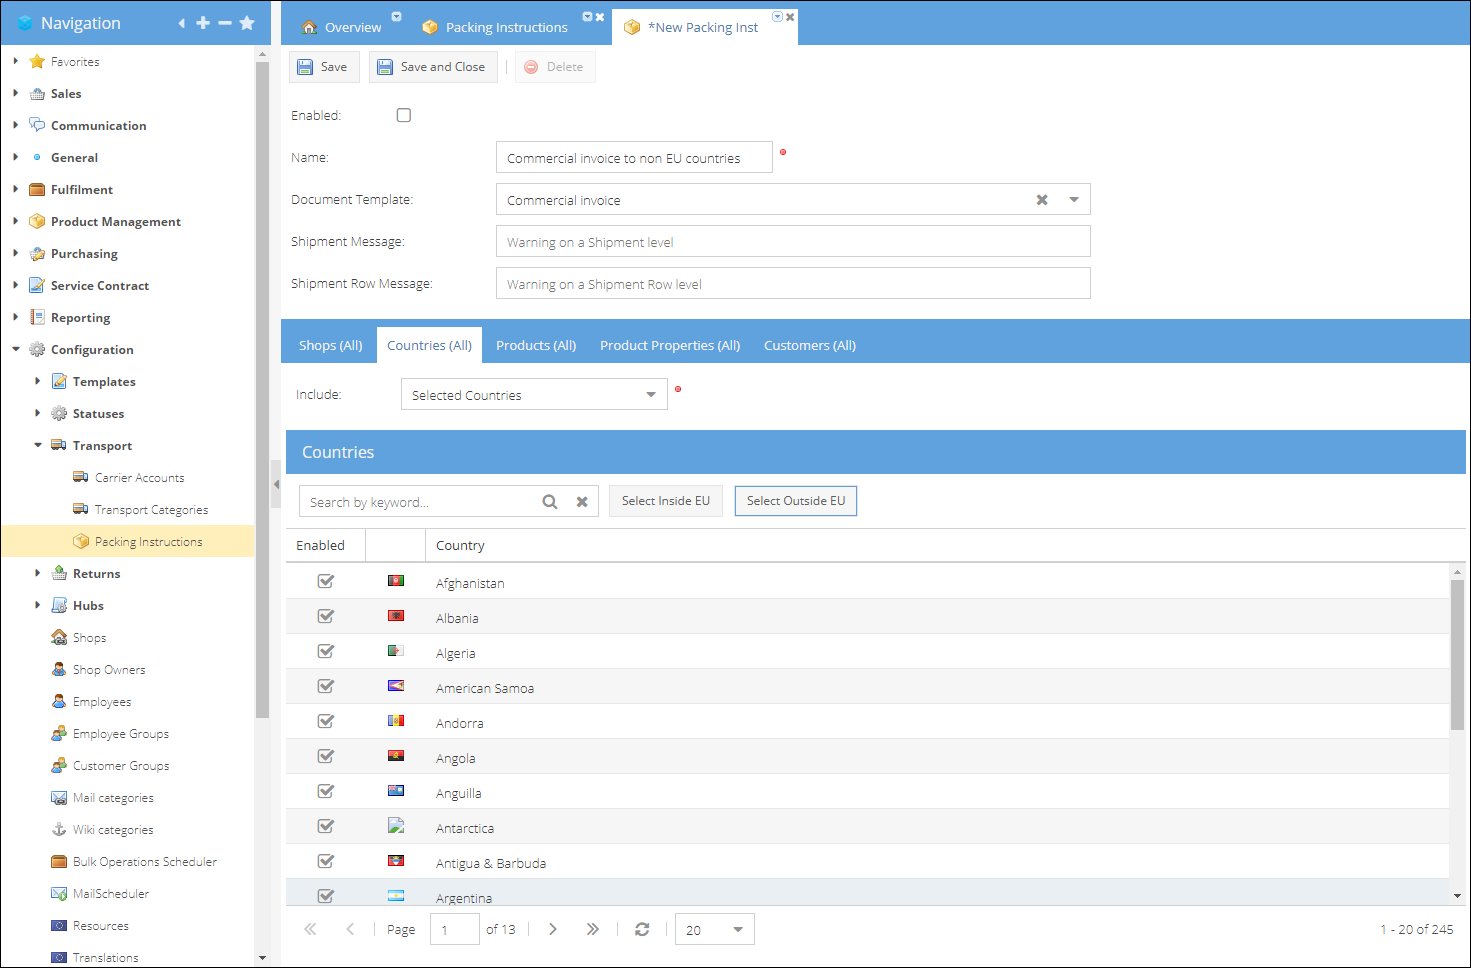Uncheck Andorra country checkbox
The height and width of the screenshot is (968, 1471).
pos(326,721)
